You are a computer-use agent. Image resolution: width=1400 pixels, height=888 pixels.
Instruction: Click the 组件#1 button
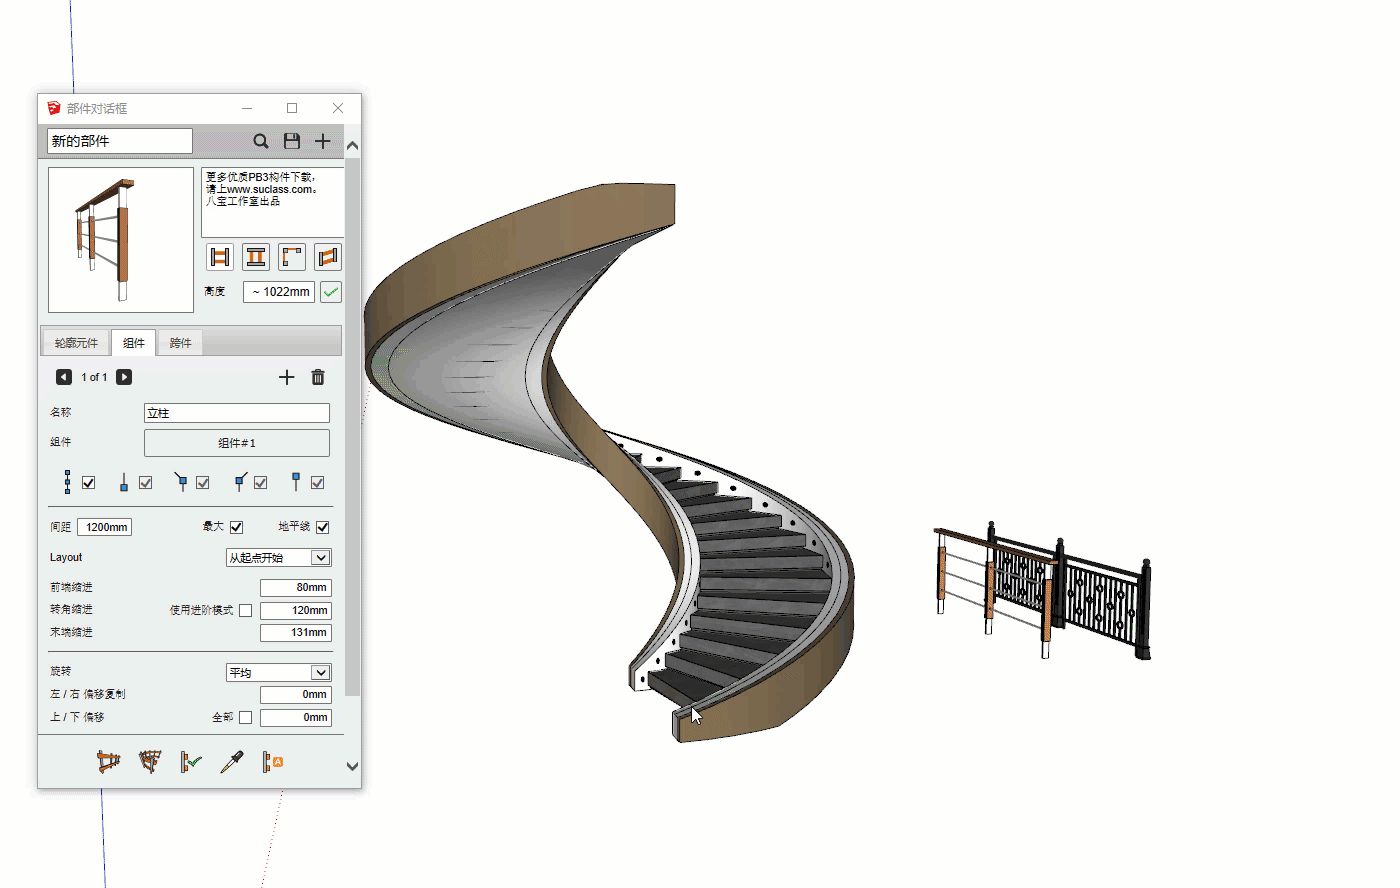point(237,443)
